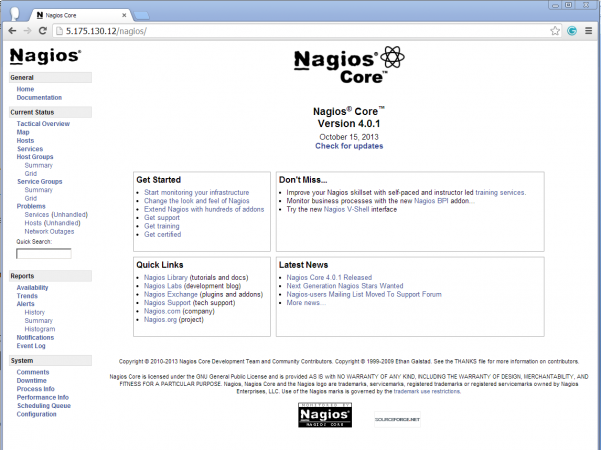Select the Nagios Core browser tab
Image resolution: width=601 pixels, height=450 pixels.
click(x=80, y=15)
